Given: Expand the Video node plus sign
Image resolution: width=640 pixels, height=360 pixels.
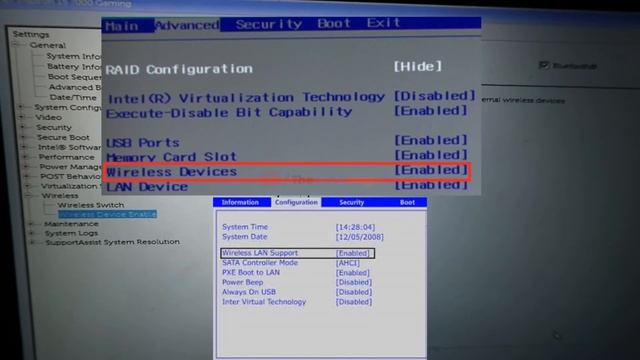Looking at the screenshot, I should click(22, 117).
